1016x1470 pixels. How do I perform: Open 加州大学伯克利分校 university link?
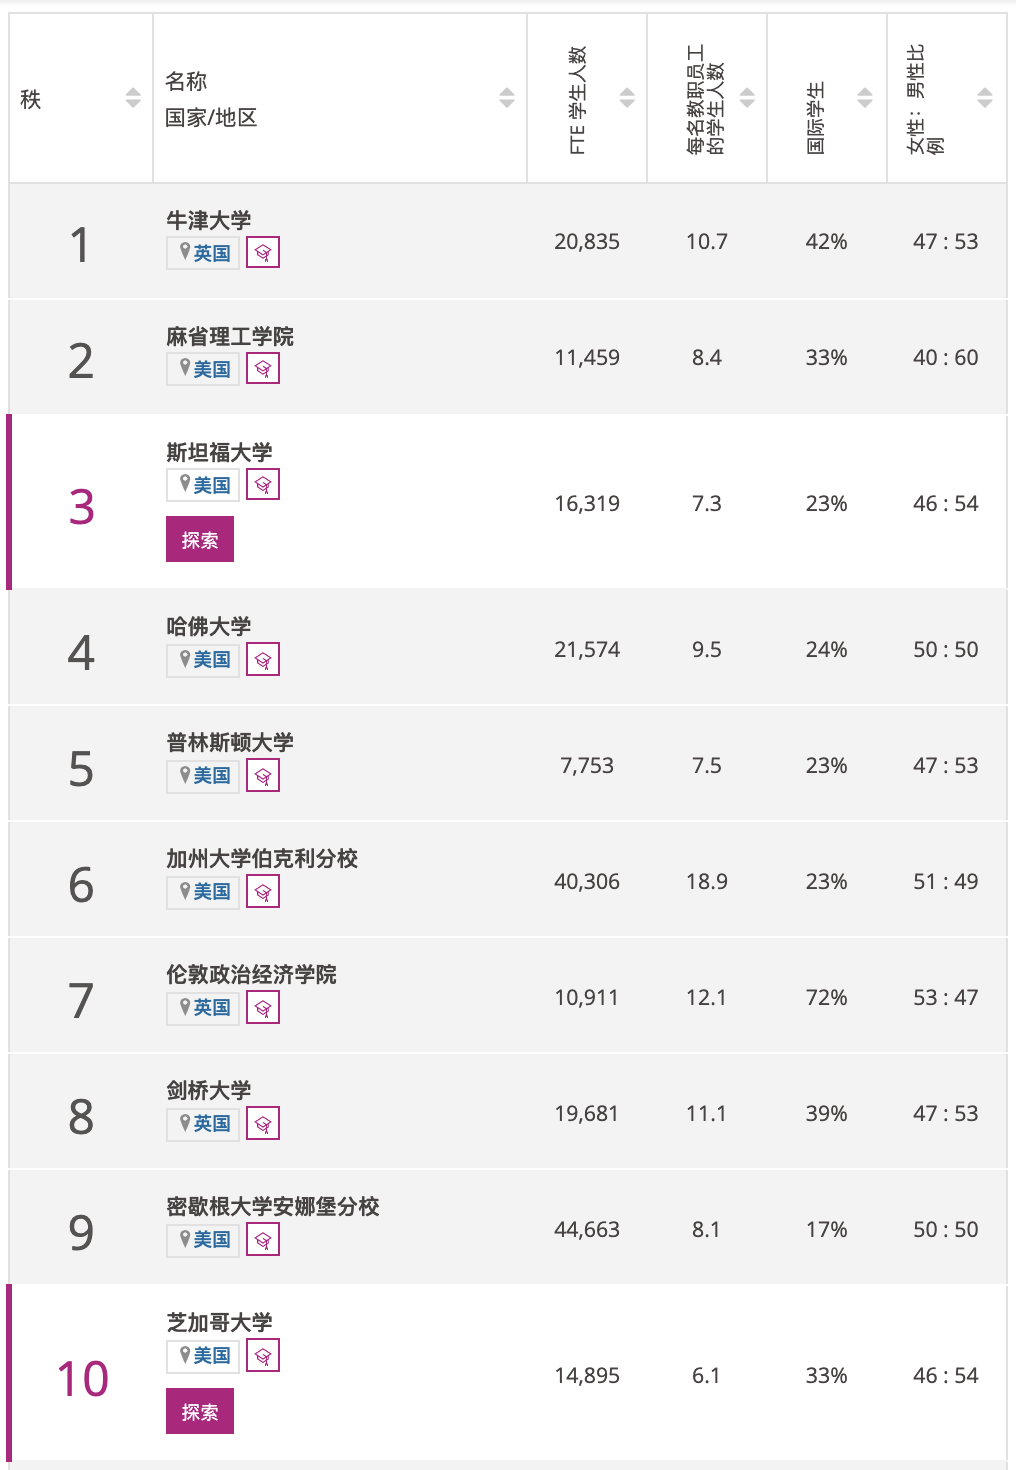tap(262, 858)
